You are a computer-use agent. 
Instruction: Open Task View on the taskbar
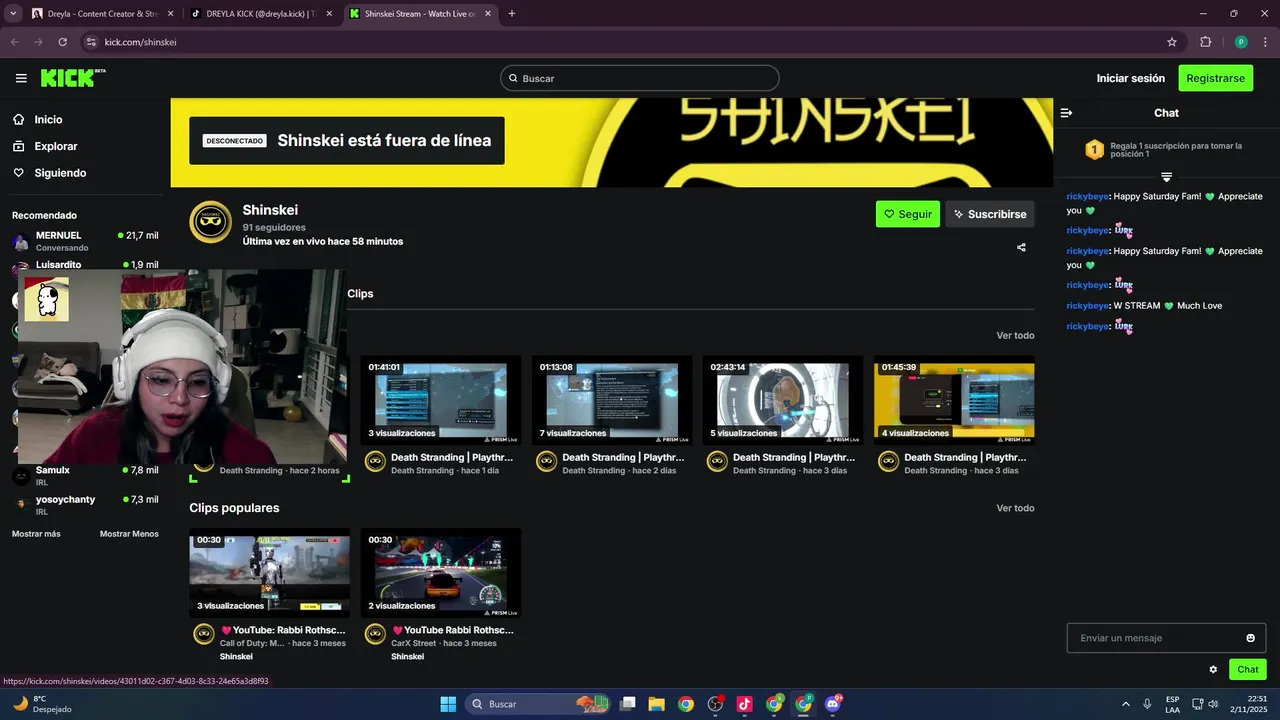point(627,704)
